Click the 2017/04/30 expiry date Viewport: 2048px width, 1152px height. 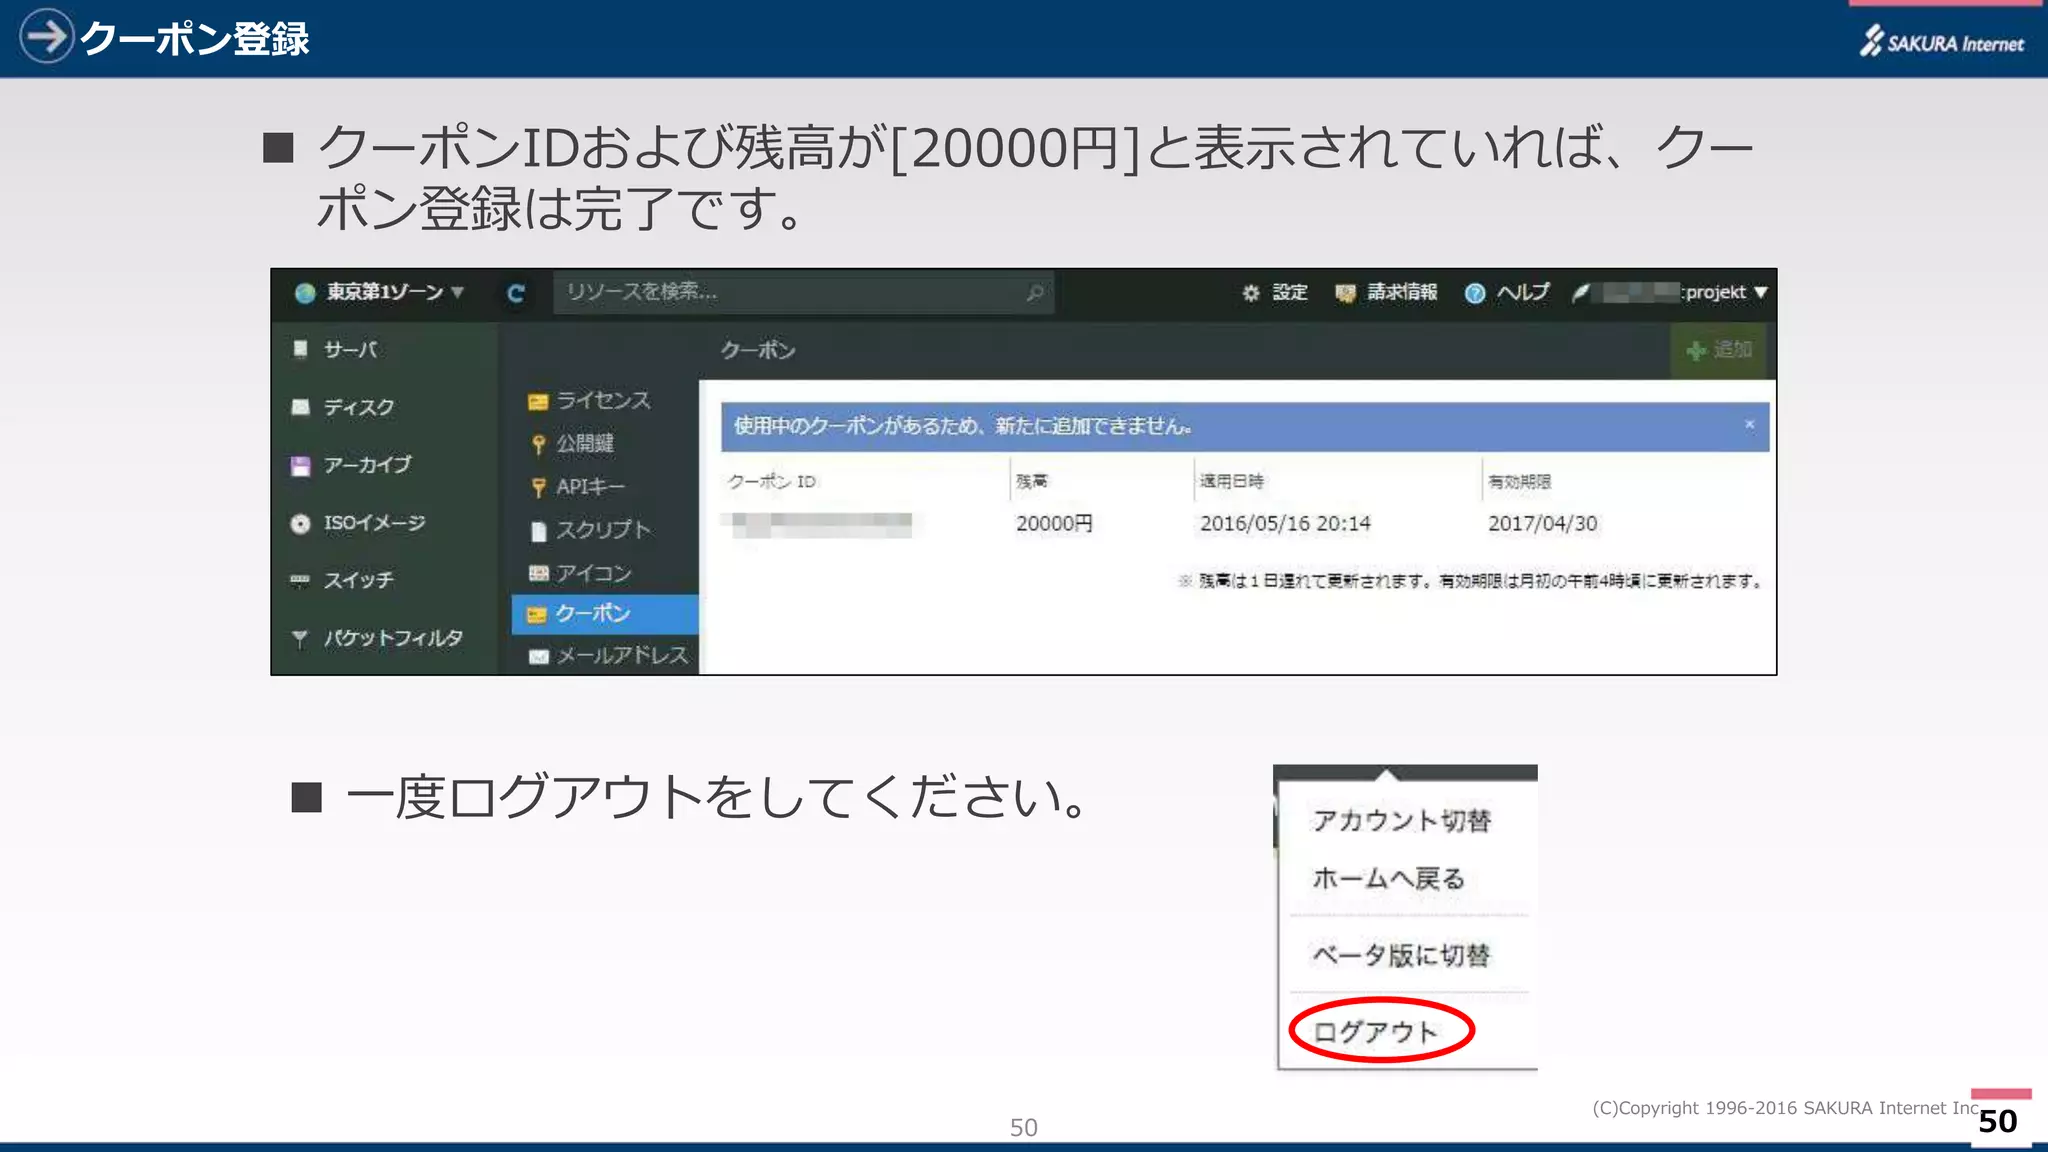pos(1542,523)
